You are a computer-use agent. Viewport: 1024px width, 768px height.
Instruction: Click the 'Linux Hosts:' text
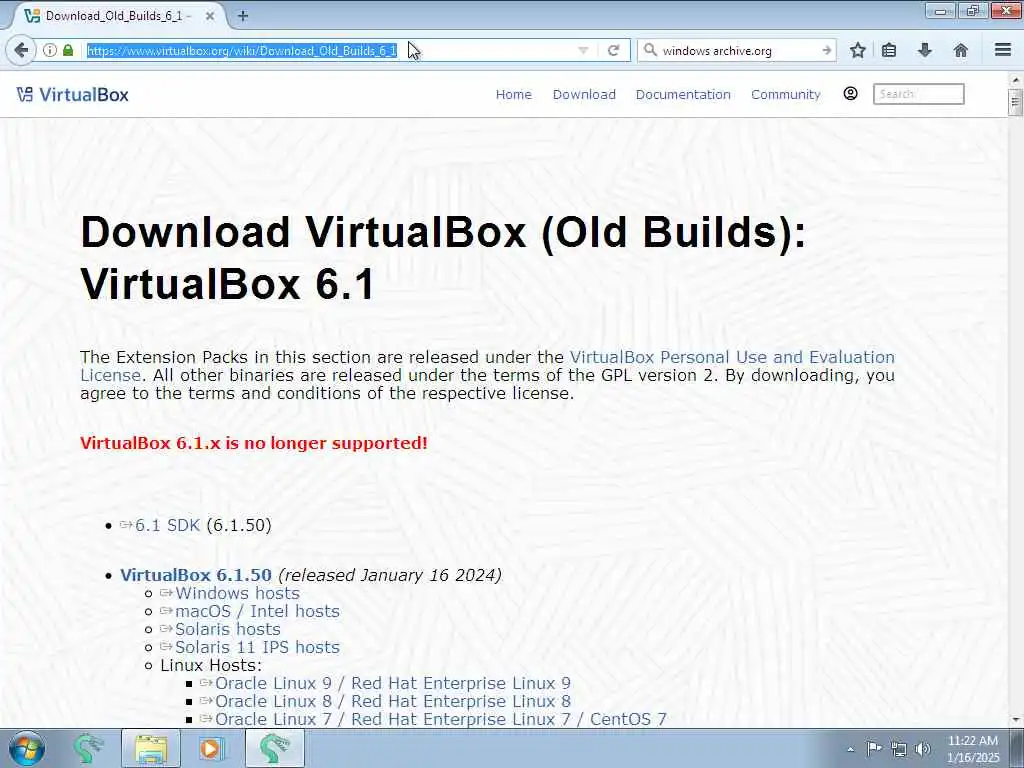(211, 665)
